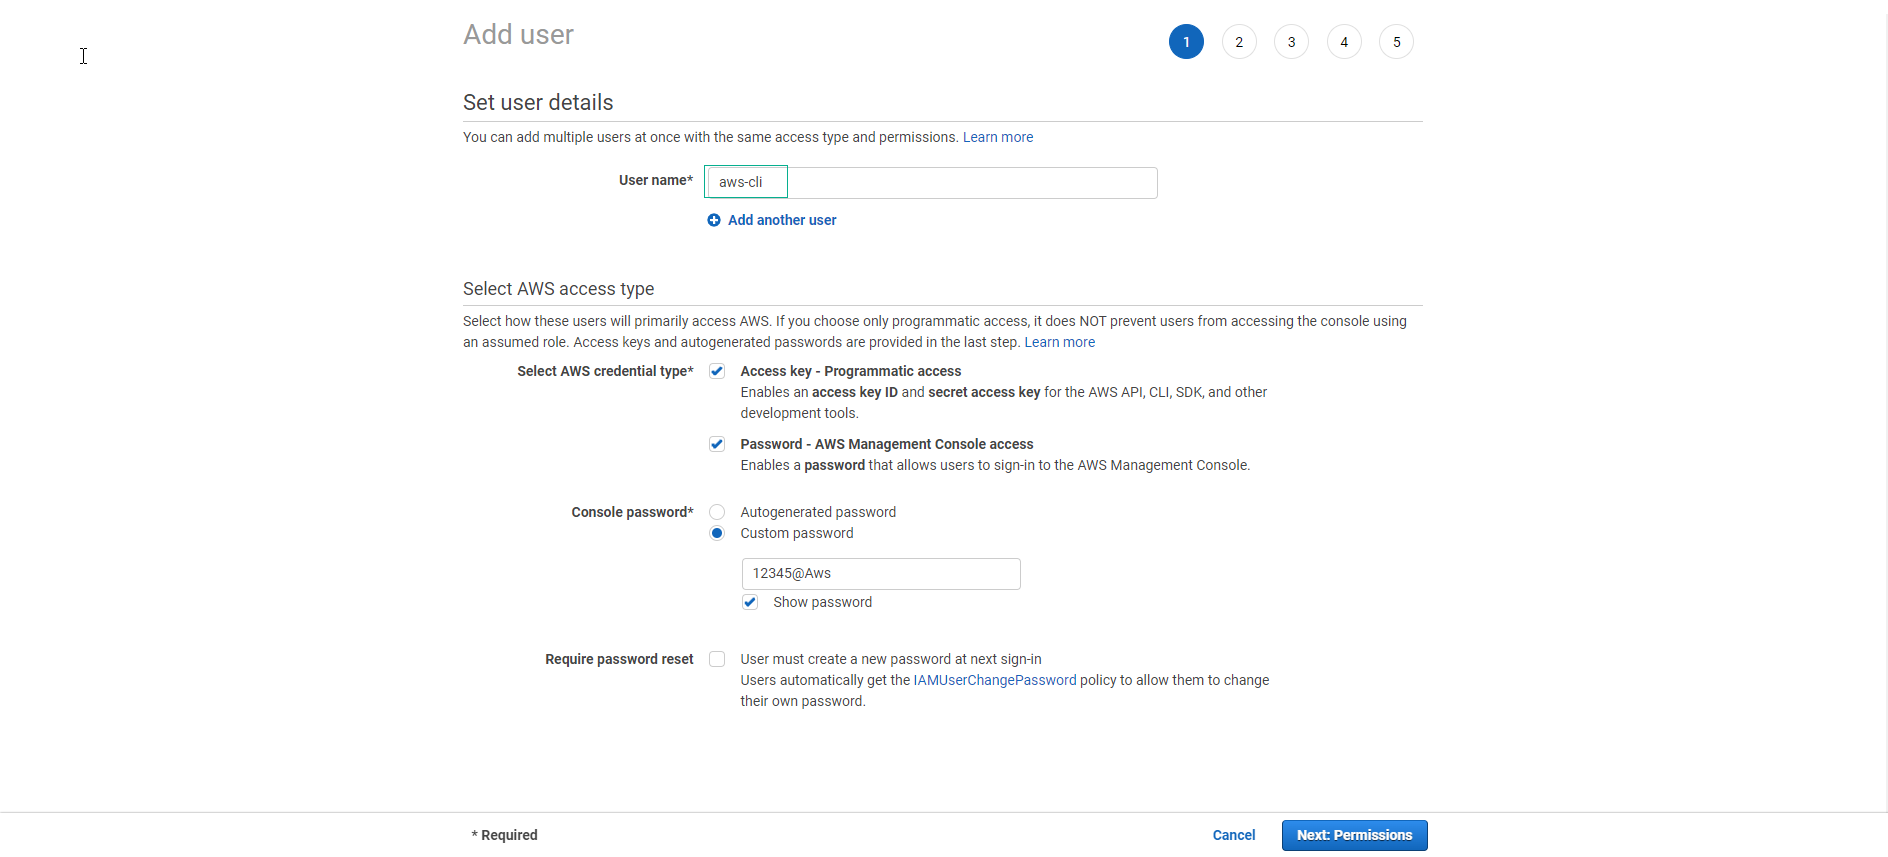Open the IAMUserChangePassword policy link
The image size is (1888, 857).
click(995, 680)
